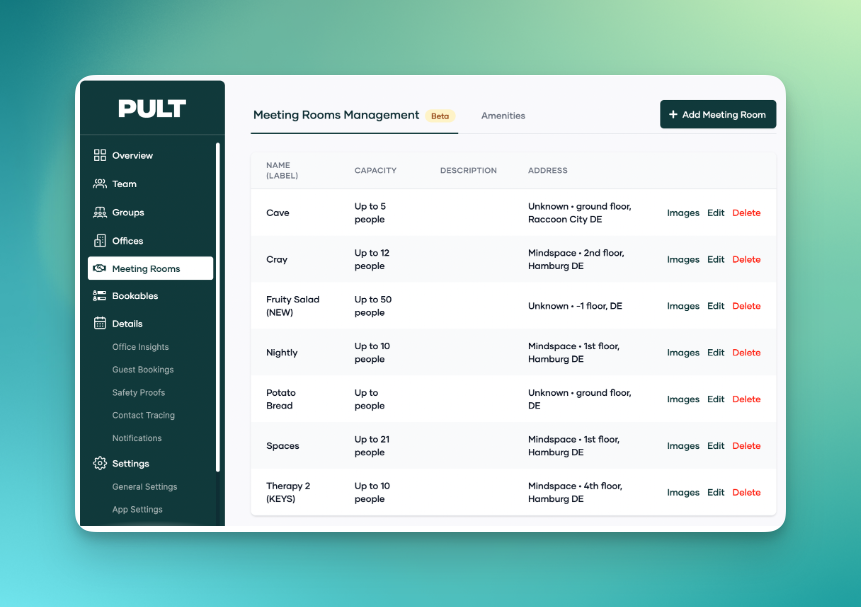Edit the Fruity Salad room
The image size is (861, 607).
click(715, 306)
